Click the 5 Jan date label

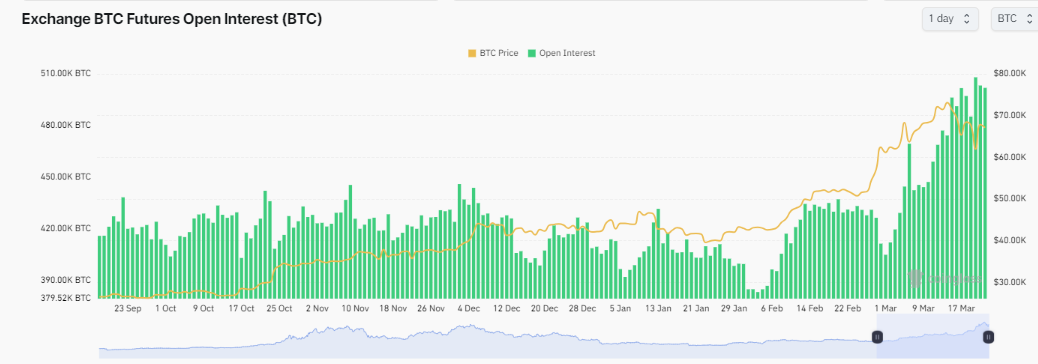click(620, 308)
